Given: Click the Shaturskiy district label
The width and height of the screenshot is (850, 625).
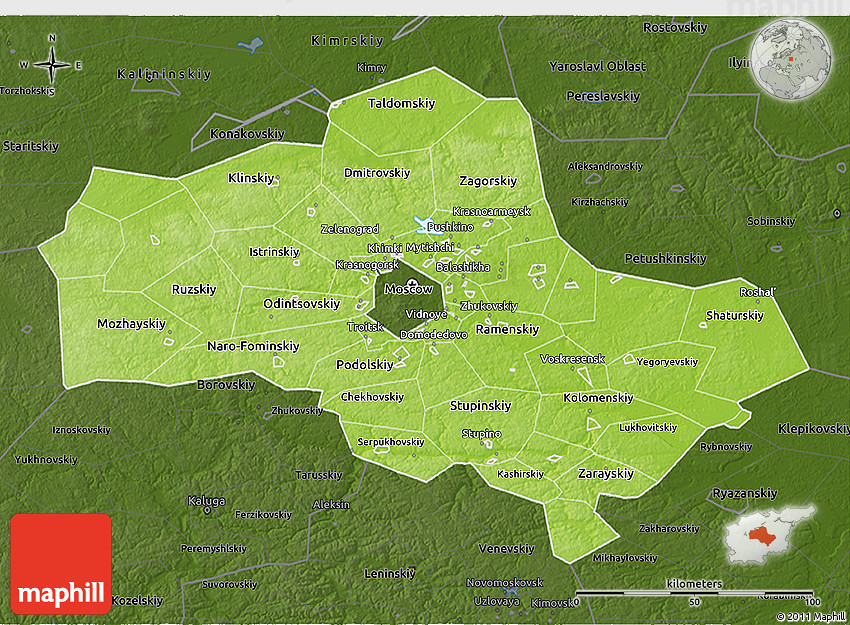Looking at the screenshot, I should pyautogui.click(x=734, y=315).
